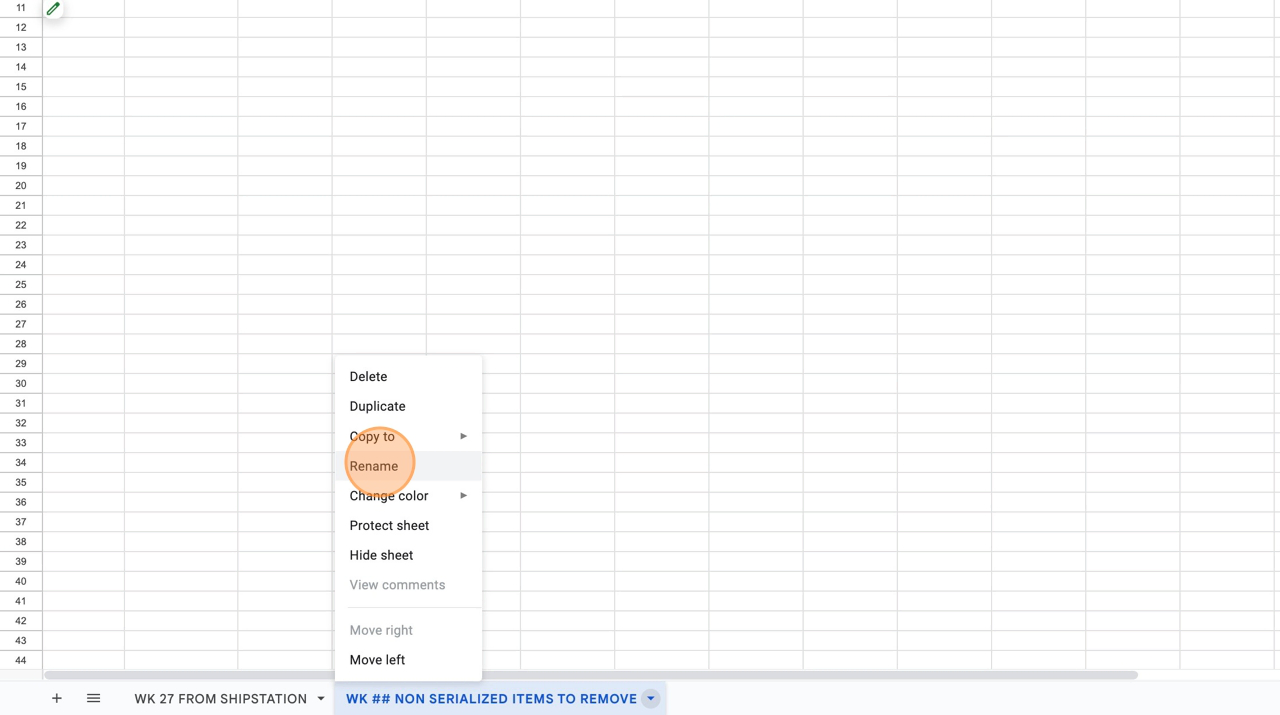Select Delete from the sheet menu

click(x=368, y=377)
